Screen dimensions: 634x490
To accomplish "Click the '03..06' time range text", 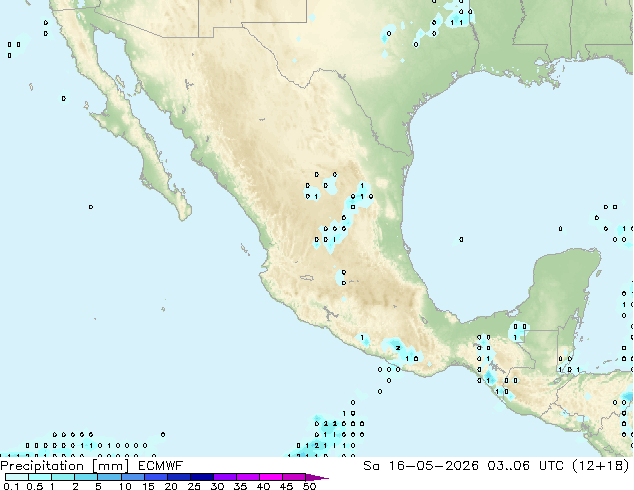I will tap(508, 466).
